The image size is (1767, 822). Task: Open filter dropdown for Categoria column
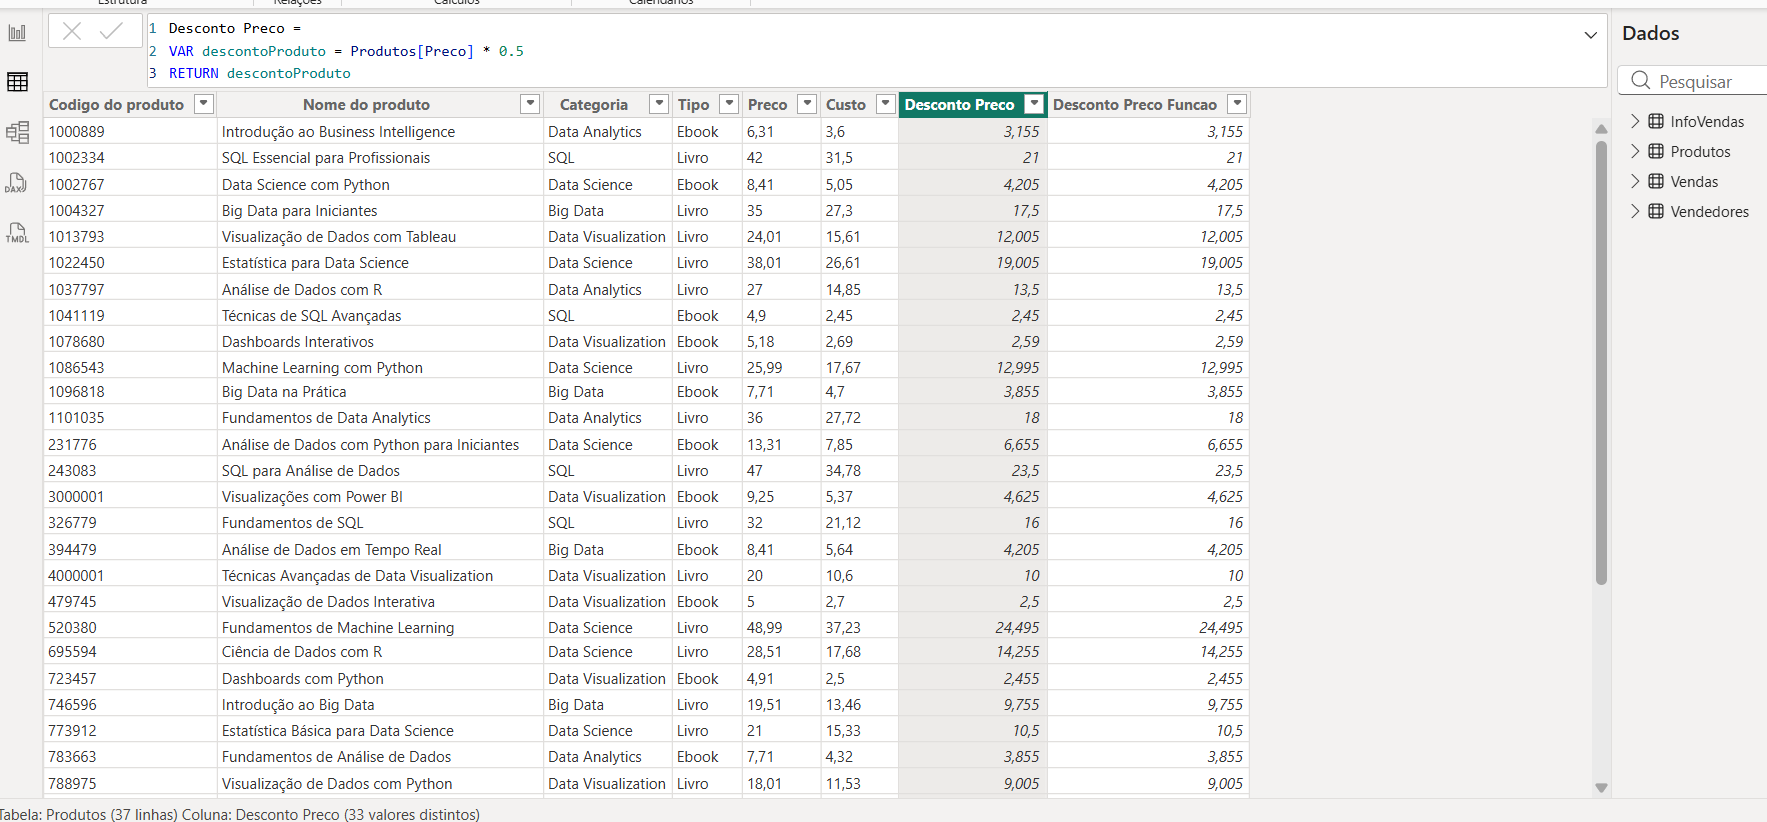pyautogui.click(x=659, y=104)
